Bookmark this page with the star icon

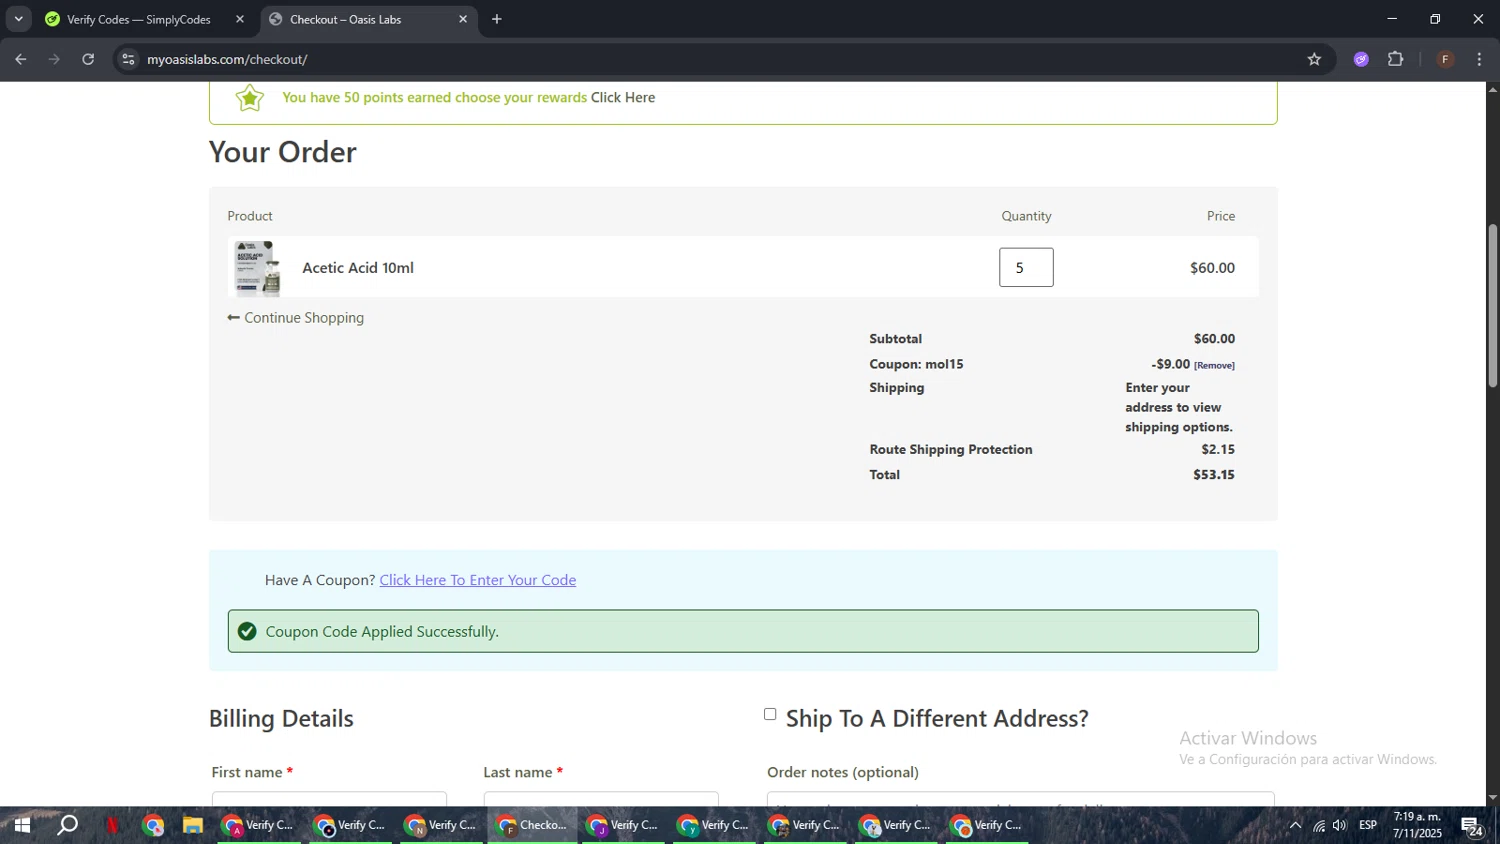1314,59
